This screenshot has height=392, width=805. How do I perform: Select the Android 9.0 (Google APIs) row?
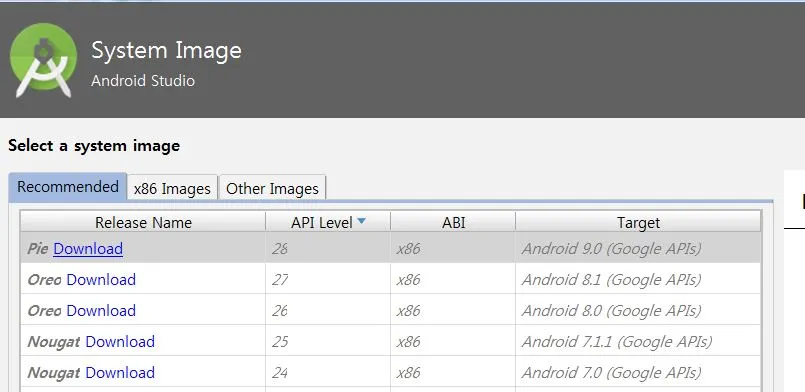tap(391, 248)
